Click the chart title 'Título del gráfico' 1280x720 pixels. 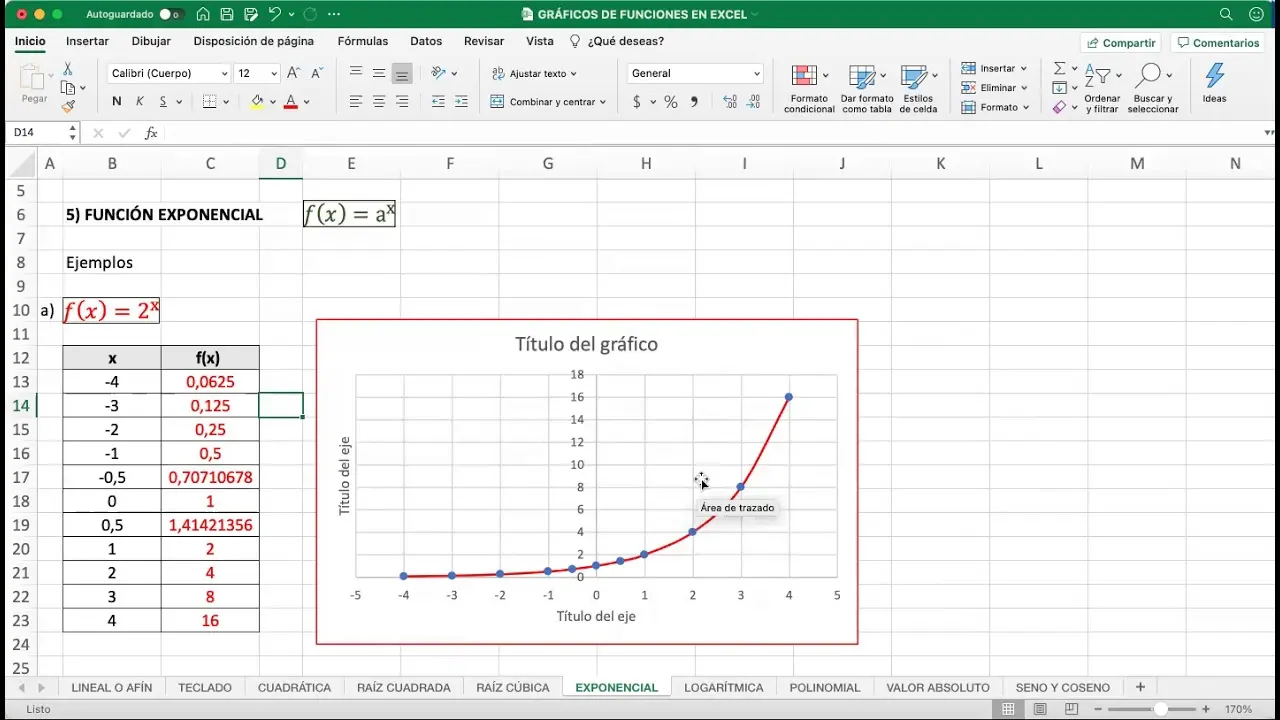586,345
